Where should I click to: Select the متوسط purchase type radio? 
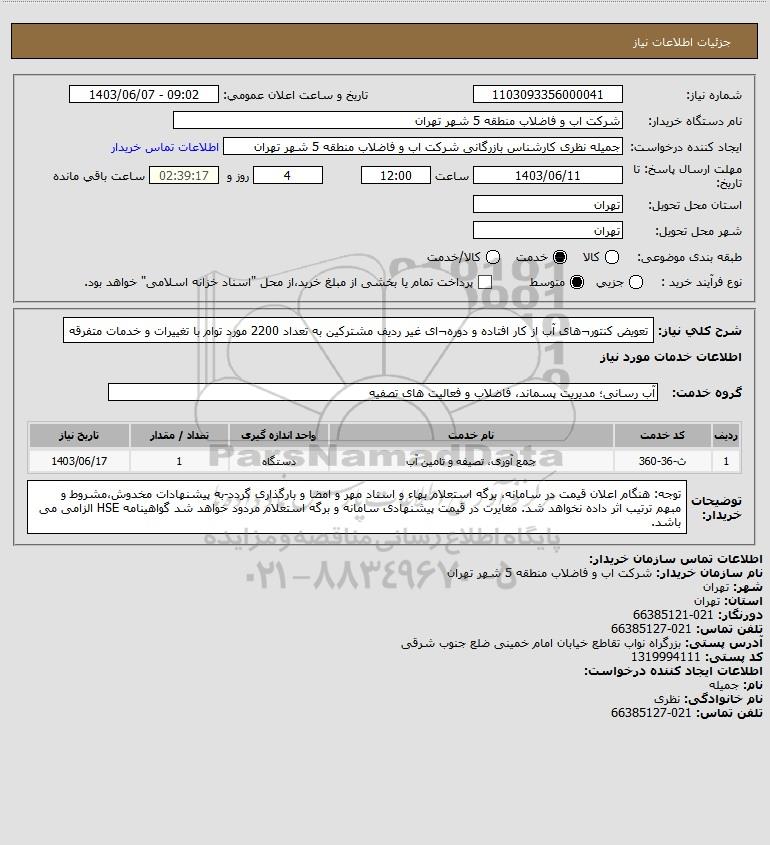(577, 282)
